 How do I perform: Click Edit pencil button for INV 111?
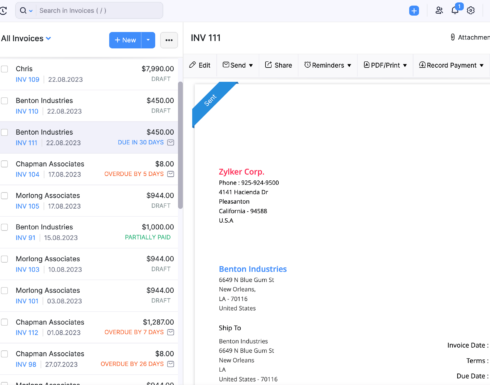point(200,65)
